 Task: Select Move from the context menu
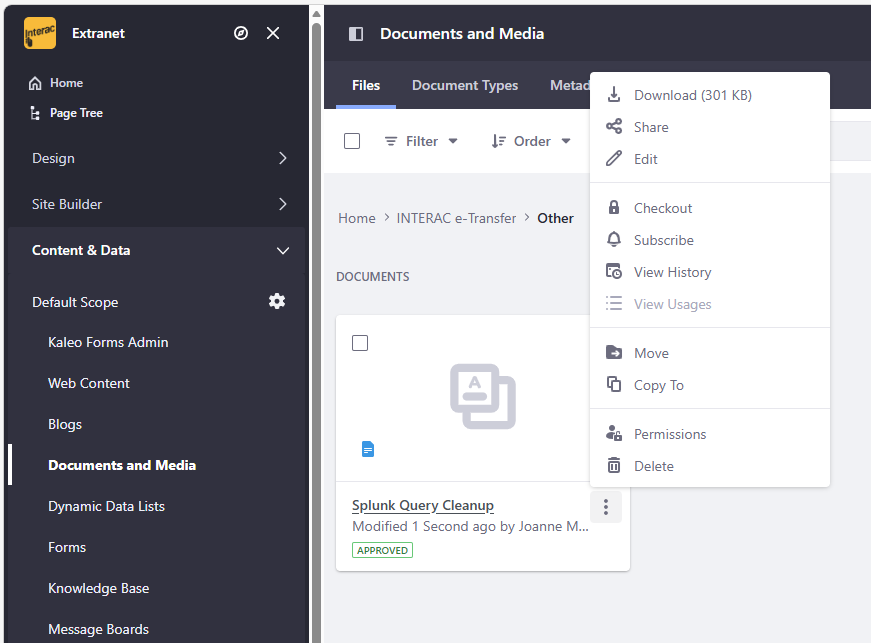(x=710, y=353)
